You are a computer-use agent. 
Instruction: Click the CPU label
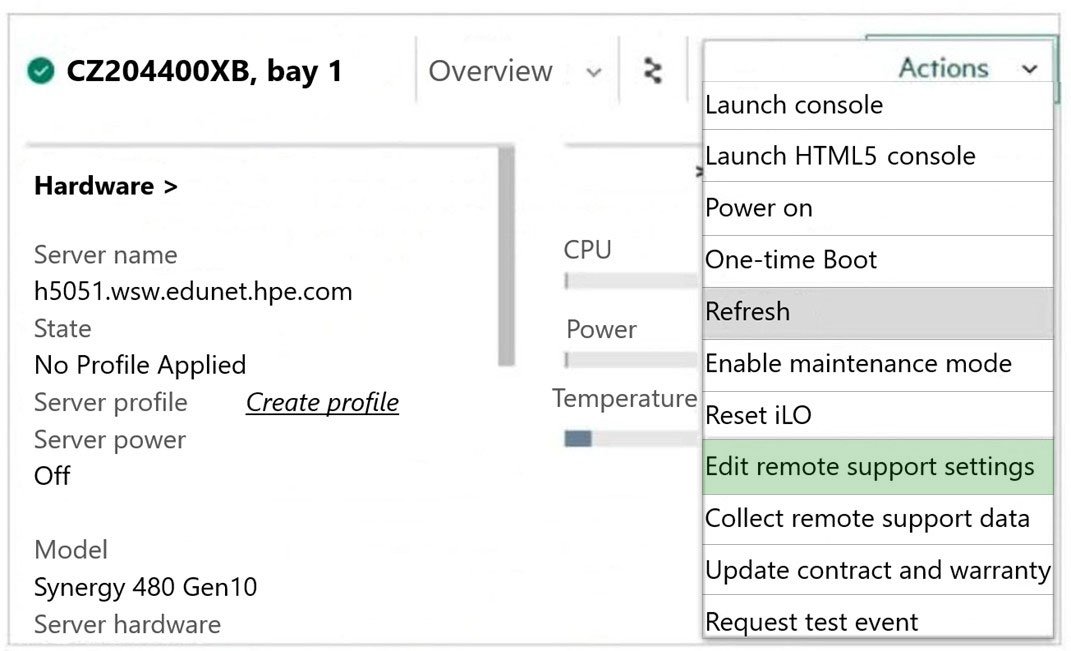pyautogui.click(x=587, y=249)
